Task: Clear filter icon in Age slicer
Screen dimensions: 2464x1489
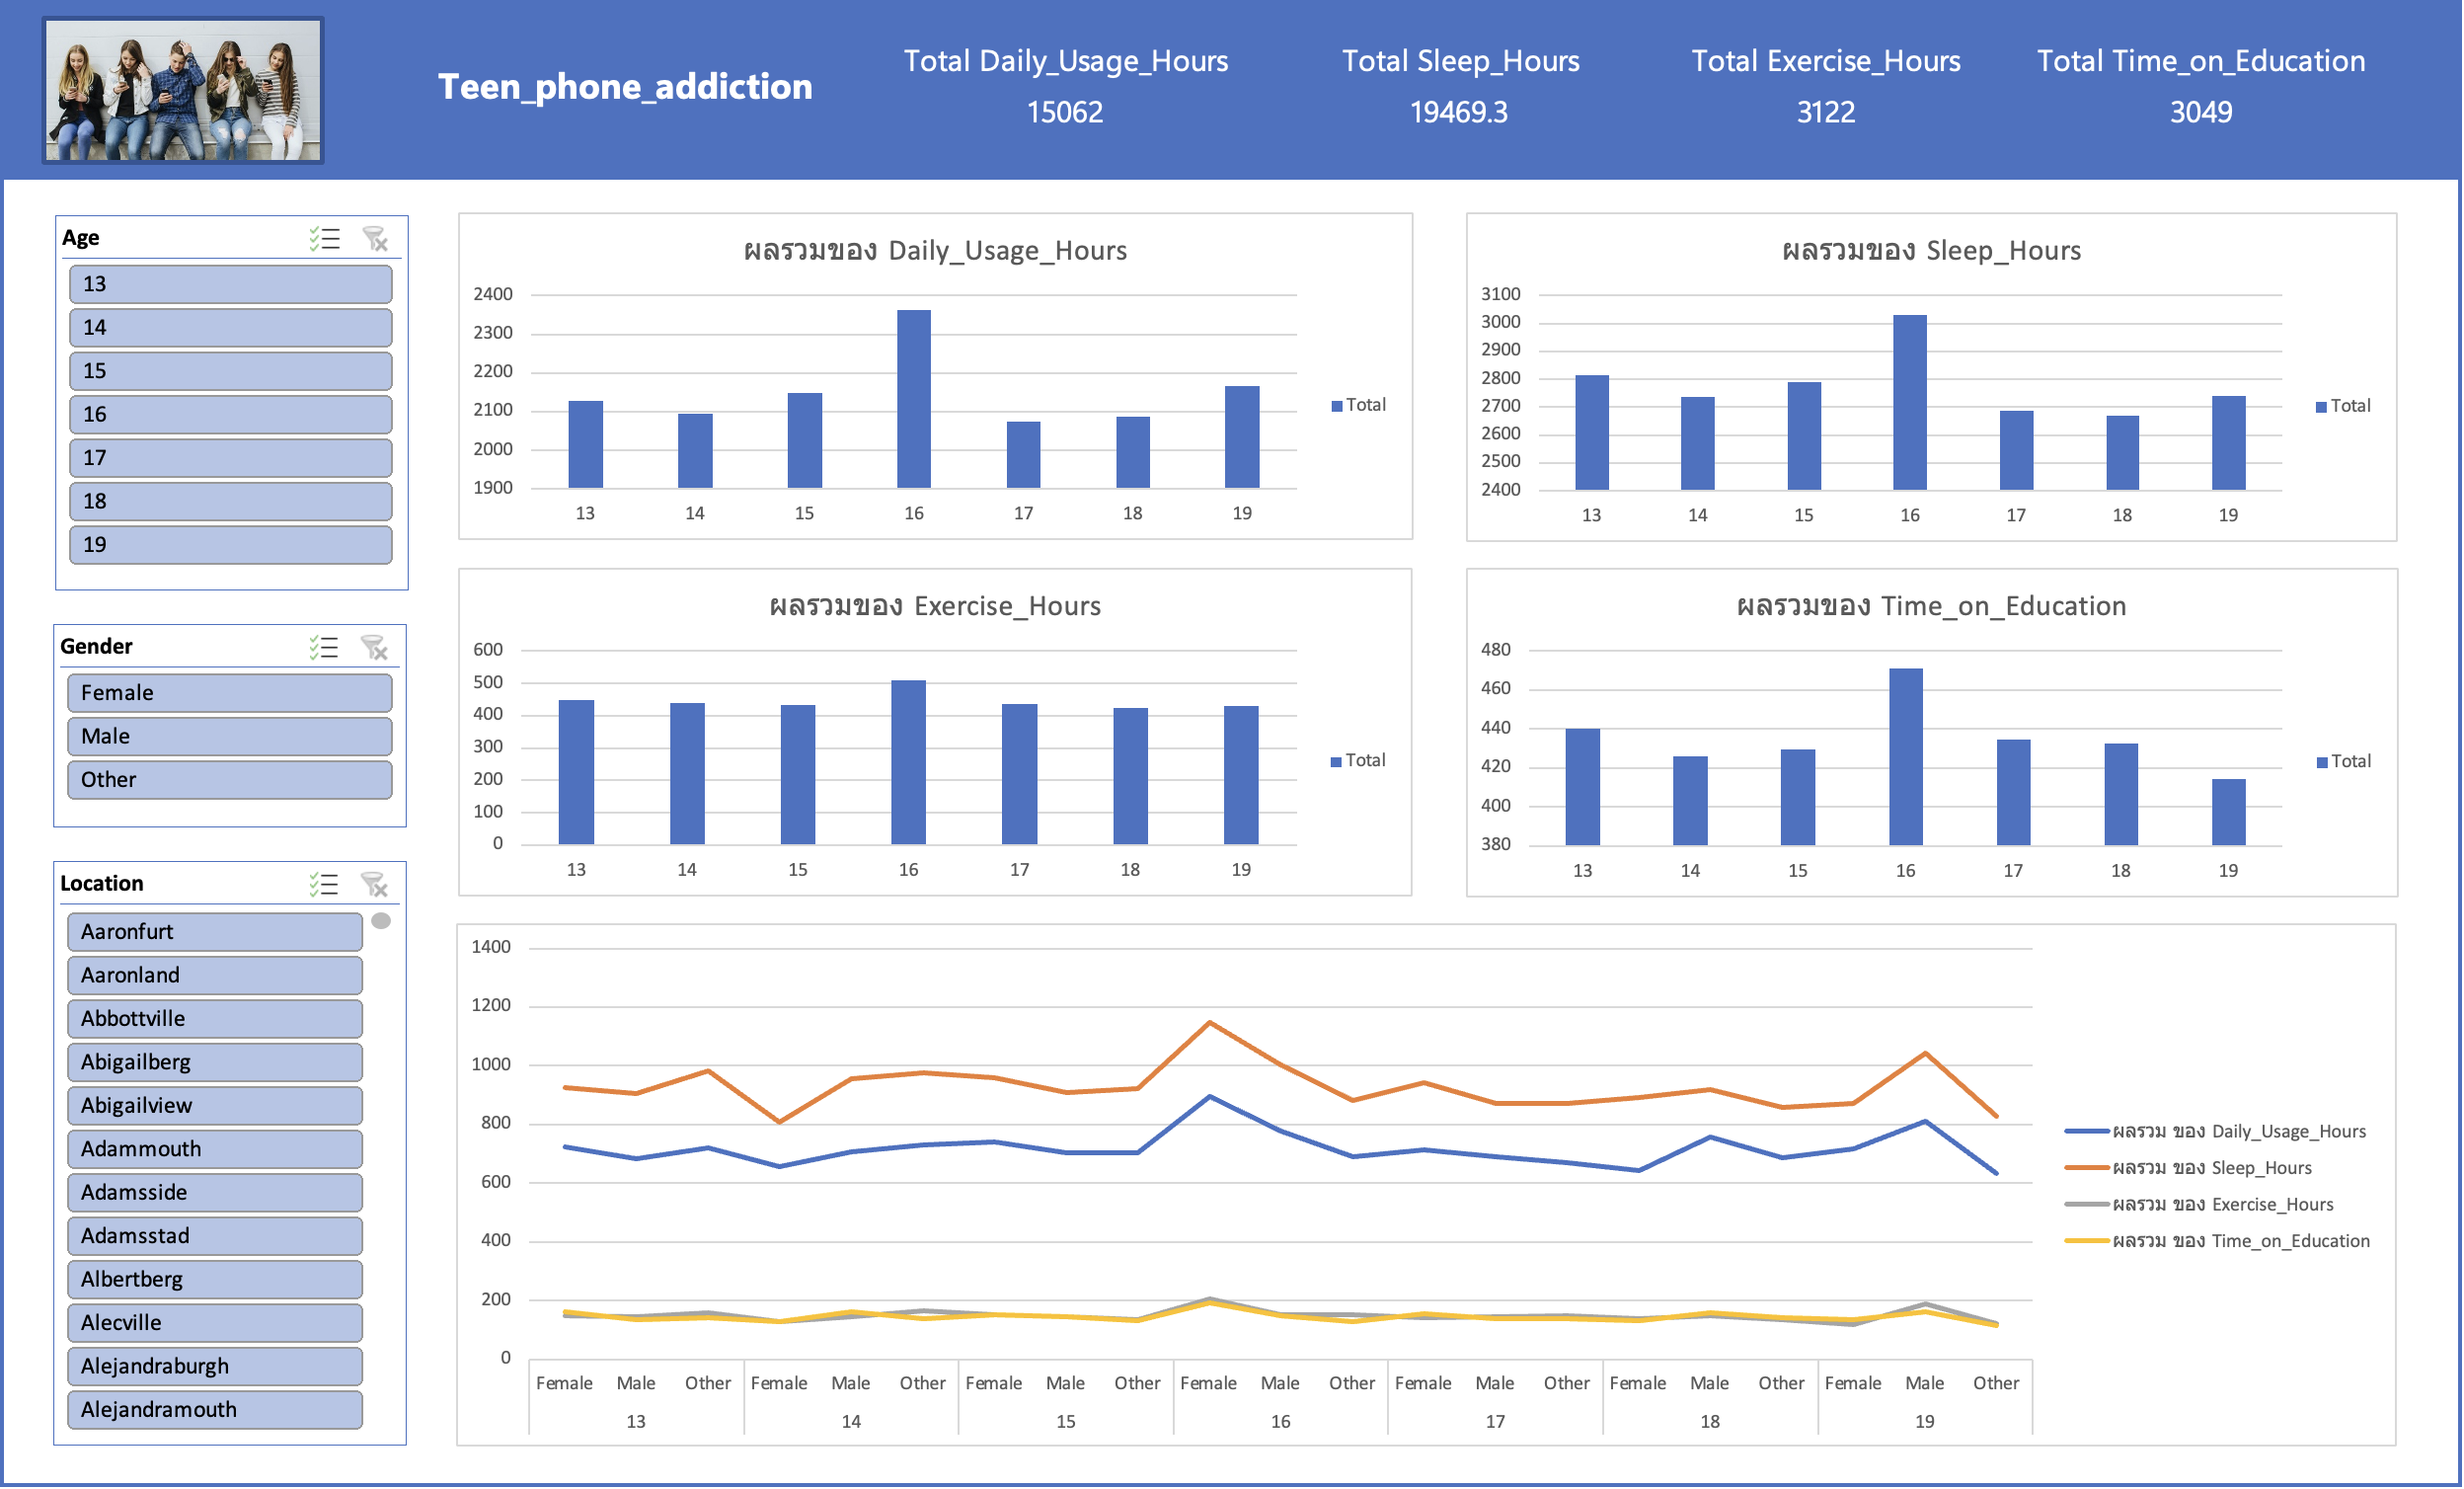Action: (x=375, y=238)
